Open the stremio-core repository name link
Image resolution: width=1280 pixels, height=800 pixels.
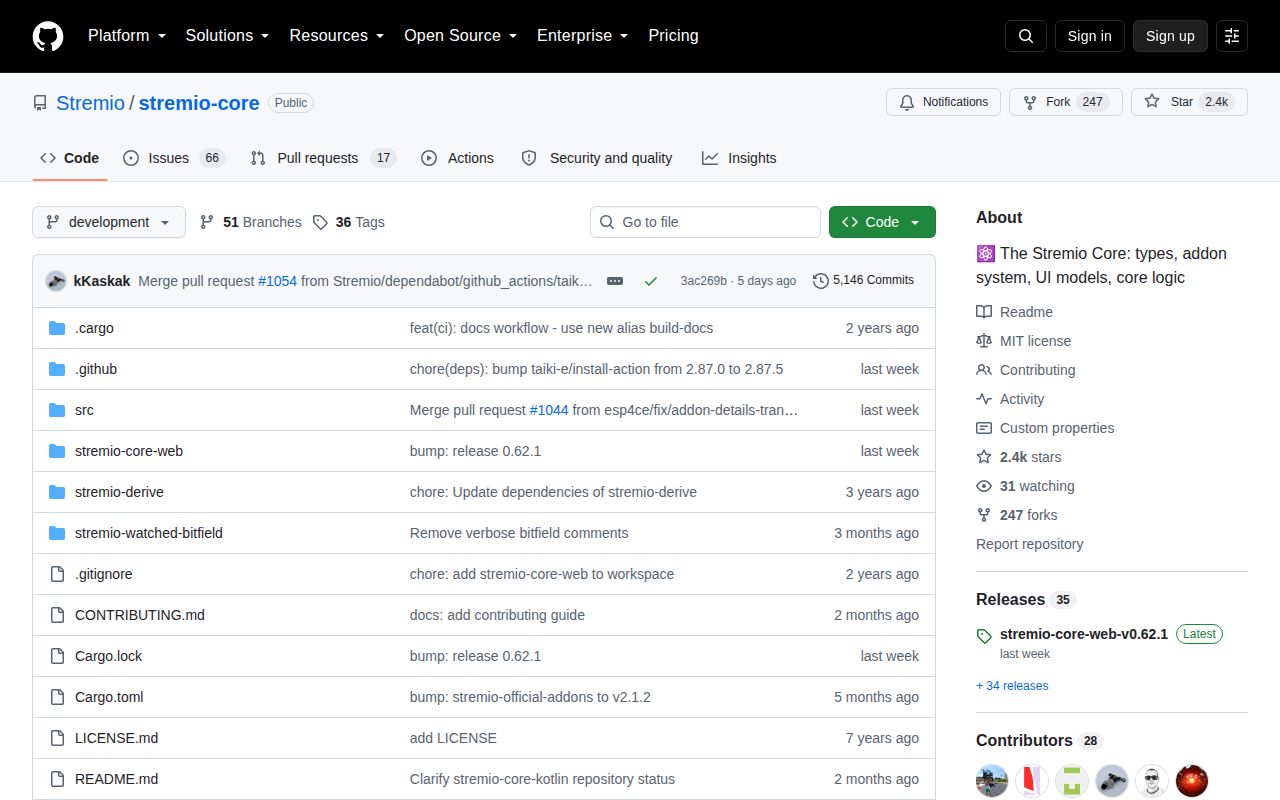[x=199, y=103]
